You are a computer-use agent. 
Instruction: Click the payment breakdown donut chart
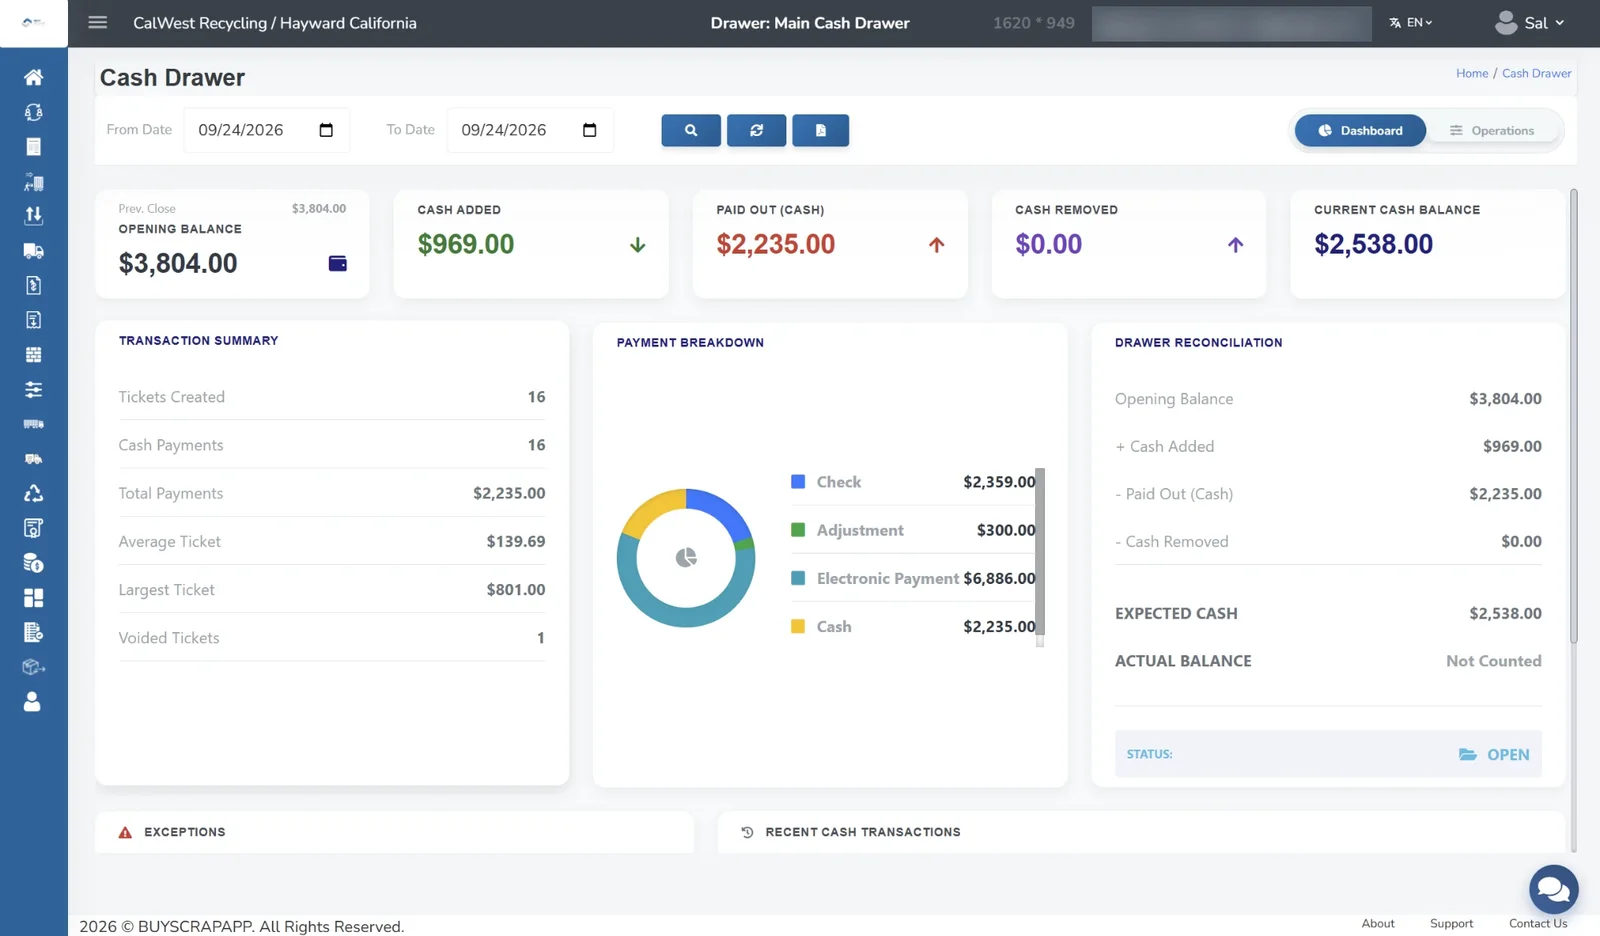686,558
